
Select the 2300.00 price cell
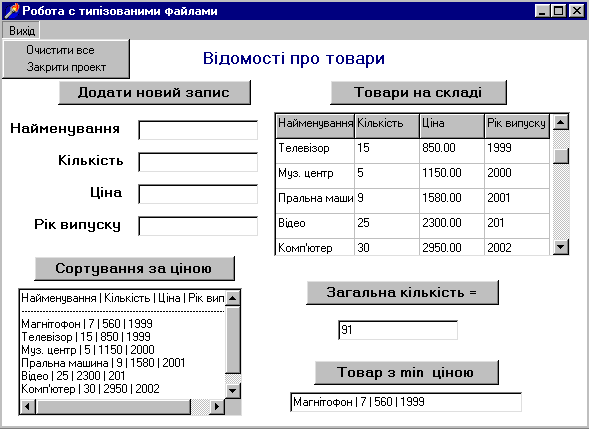click(452, 226)
